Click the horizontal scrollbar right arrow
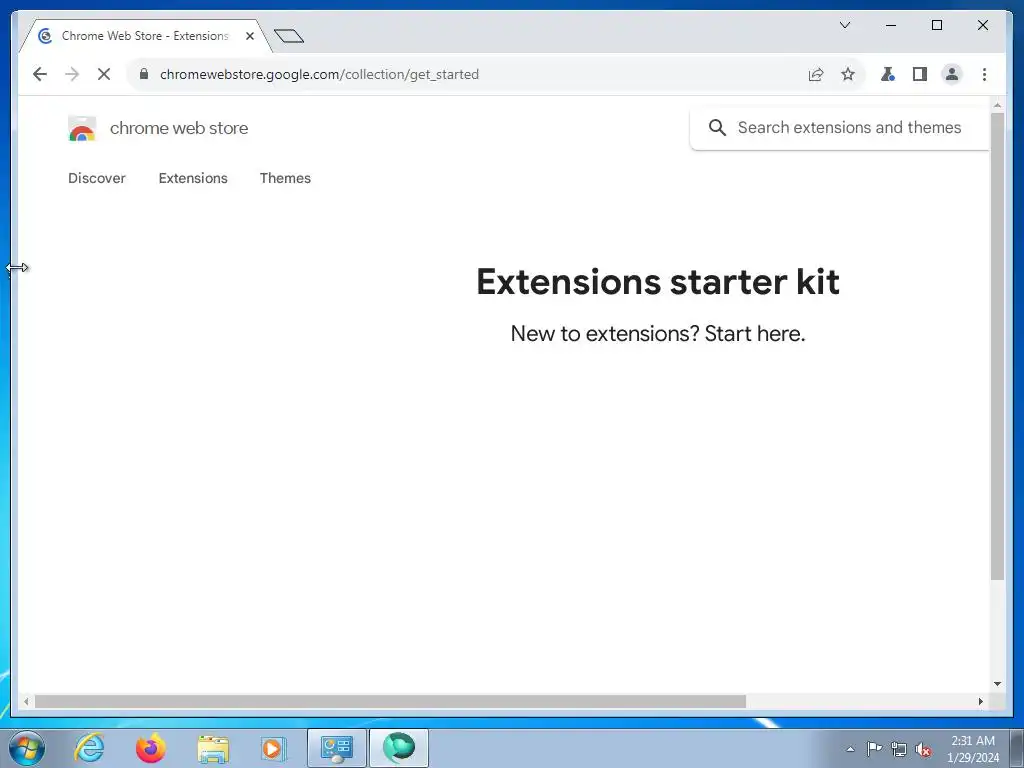 click(981, 701)
